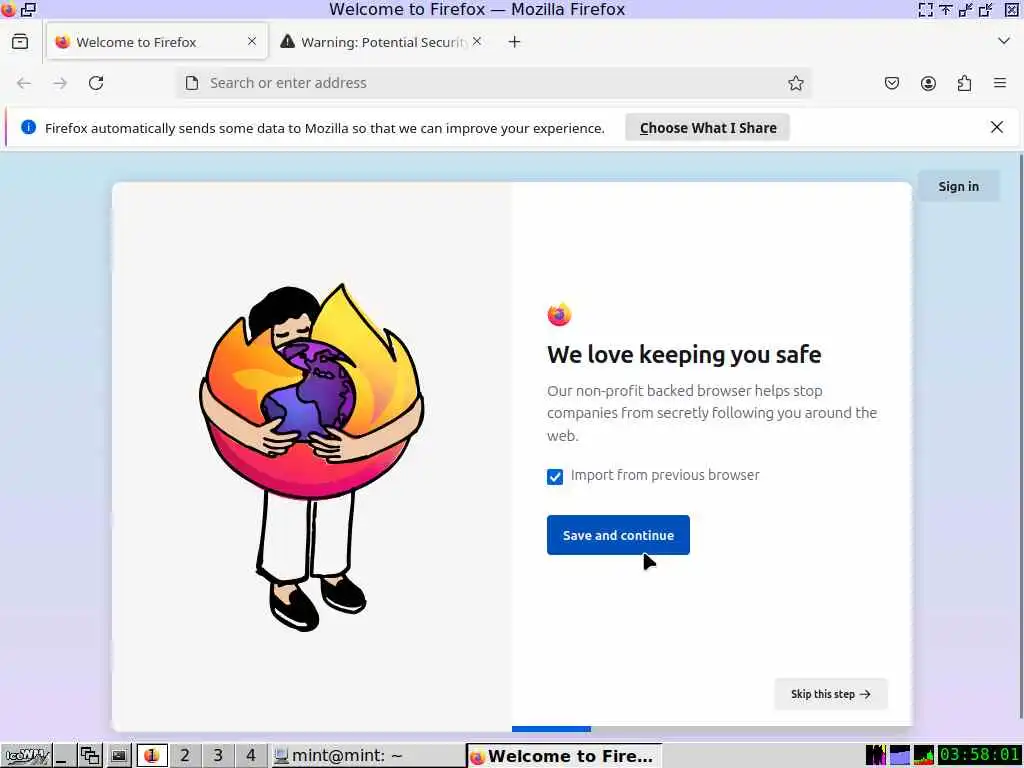Viewport: 1024px width, 768px height.
Task: Reload the current page
Action: coord(96,83)
